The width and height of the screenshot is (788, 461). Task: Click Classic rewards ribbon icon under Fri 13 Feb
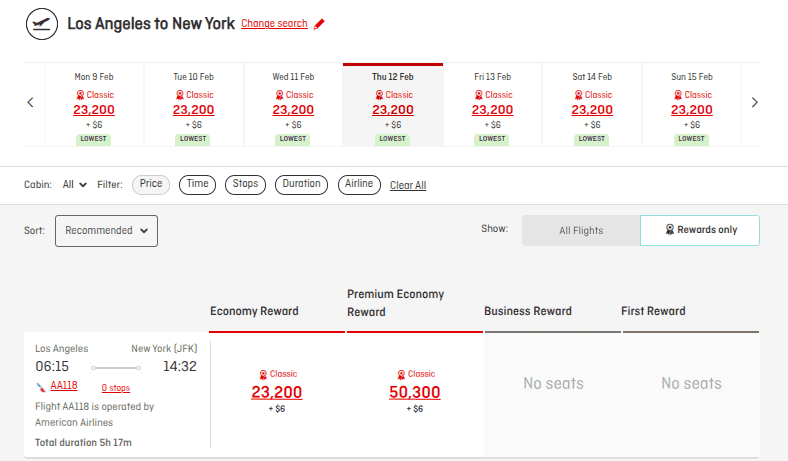click(478, 95)
